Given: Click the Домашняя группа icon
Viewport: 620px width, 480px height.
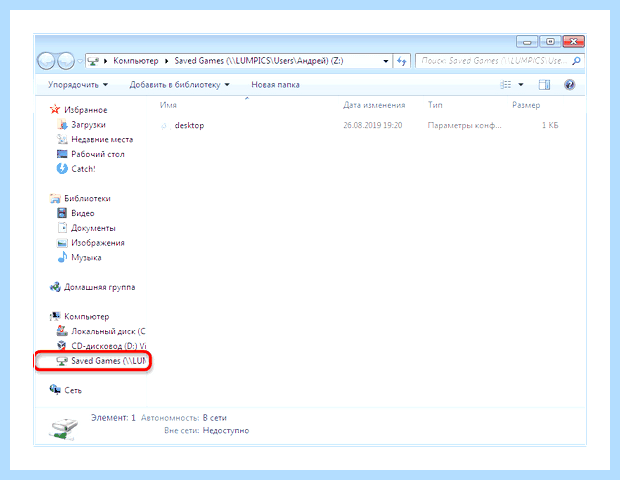Looking at the screenshot, I should [55, 287].
